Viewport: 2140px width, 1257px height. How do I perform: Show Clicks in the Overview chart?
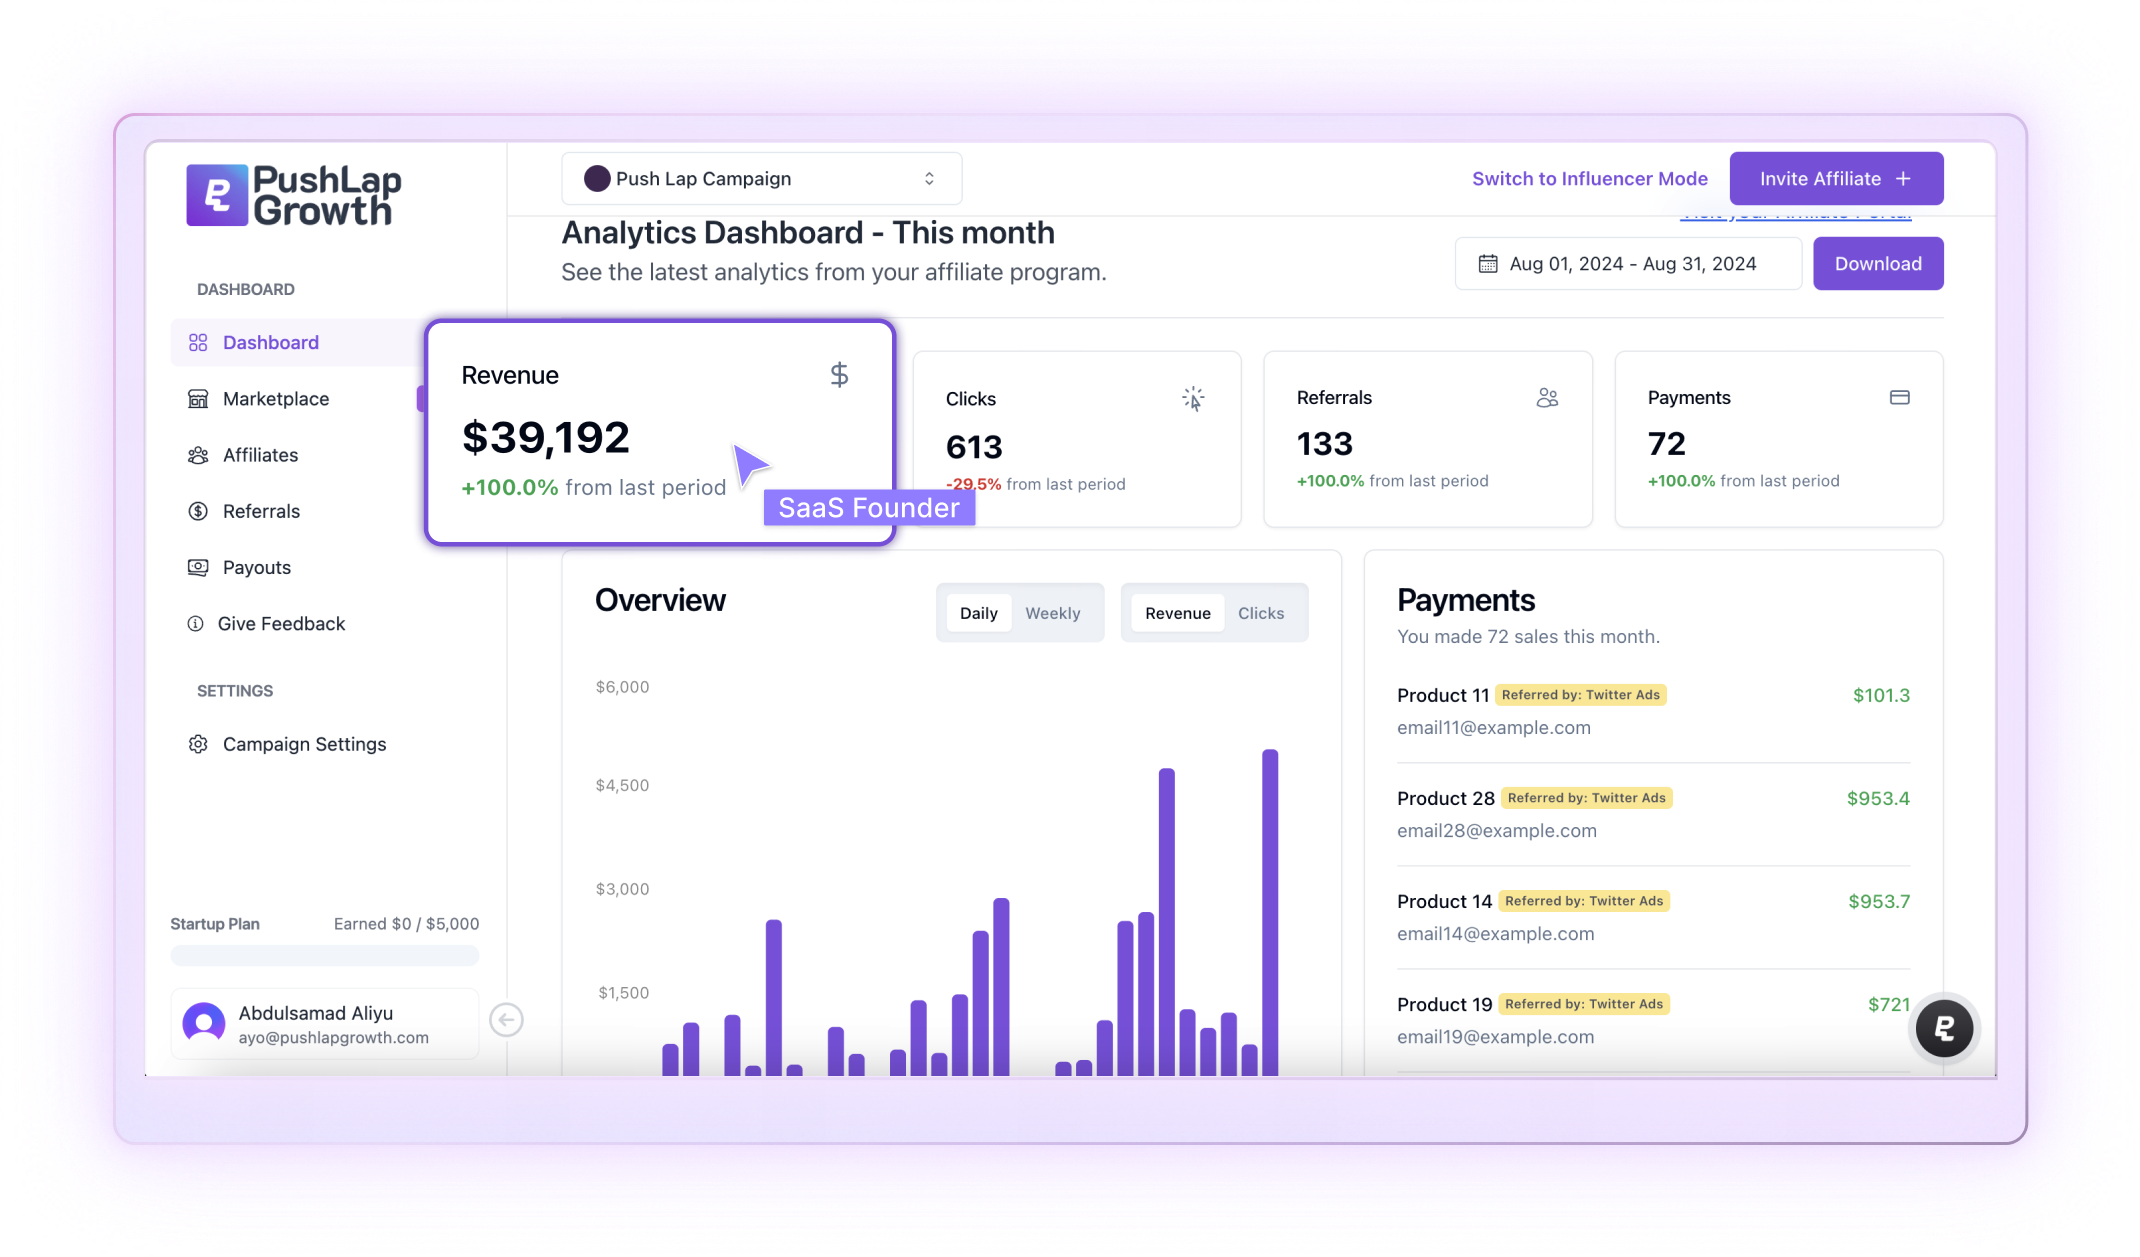point(1260,613)
